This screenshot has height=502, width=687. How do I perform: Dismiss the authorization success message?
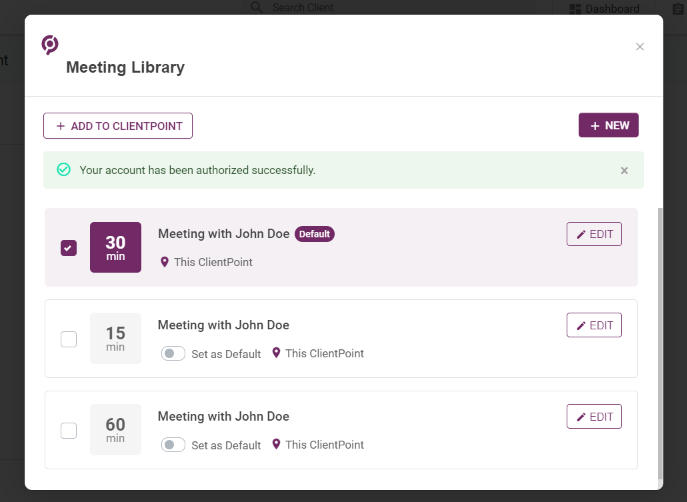coord(624,170)
